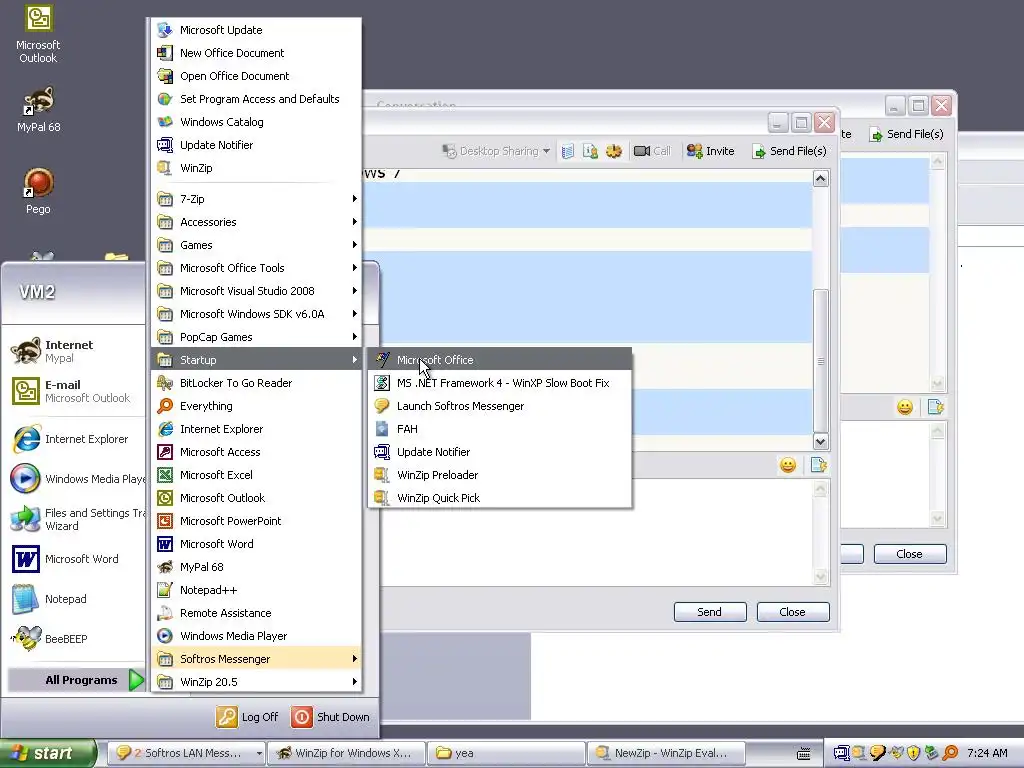Click Close button in back conversation window
Viewport: 1024px width, 768px height.
[x=910, y=554]
